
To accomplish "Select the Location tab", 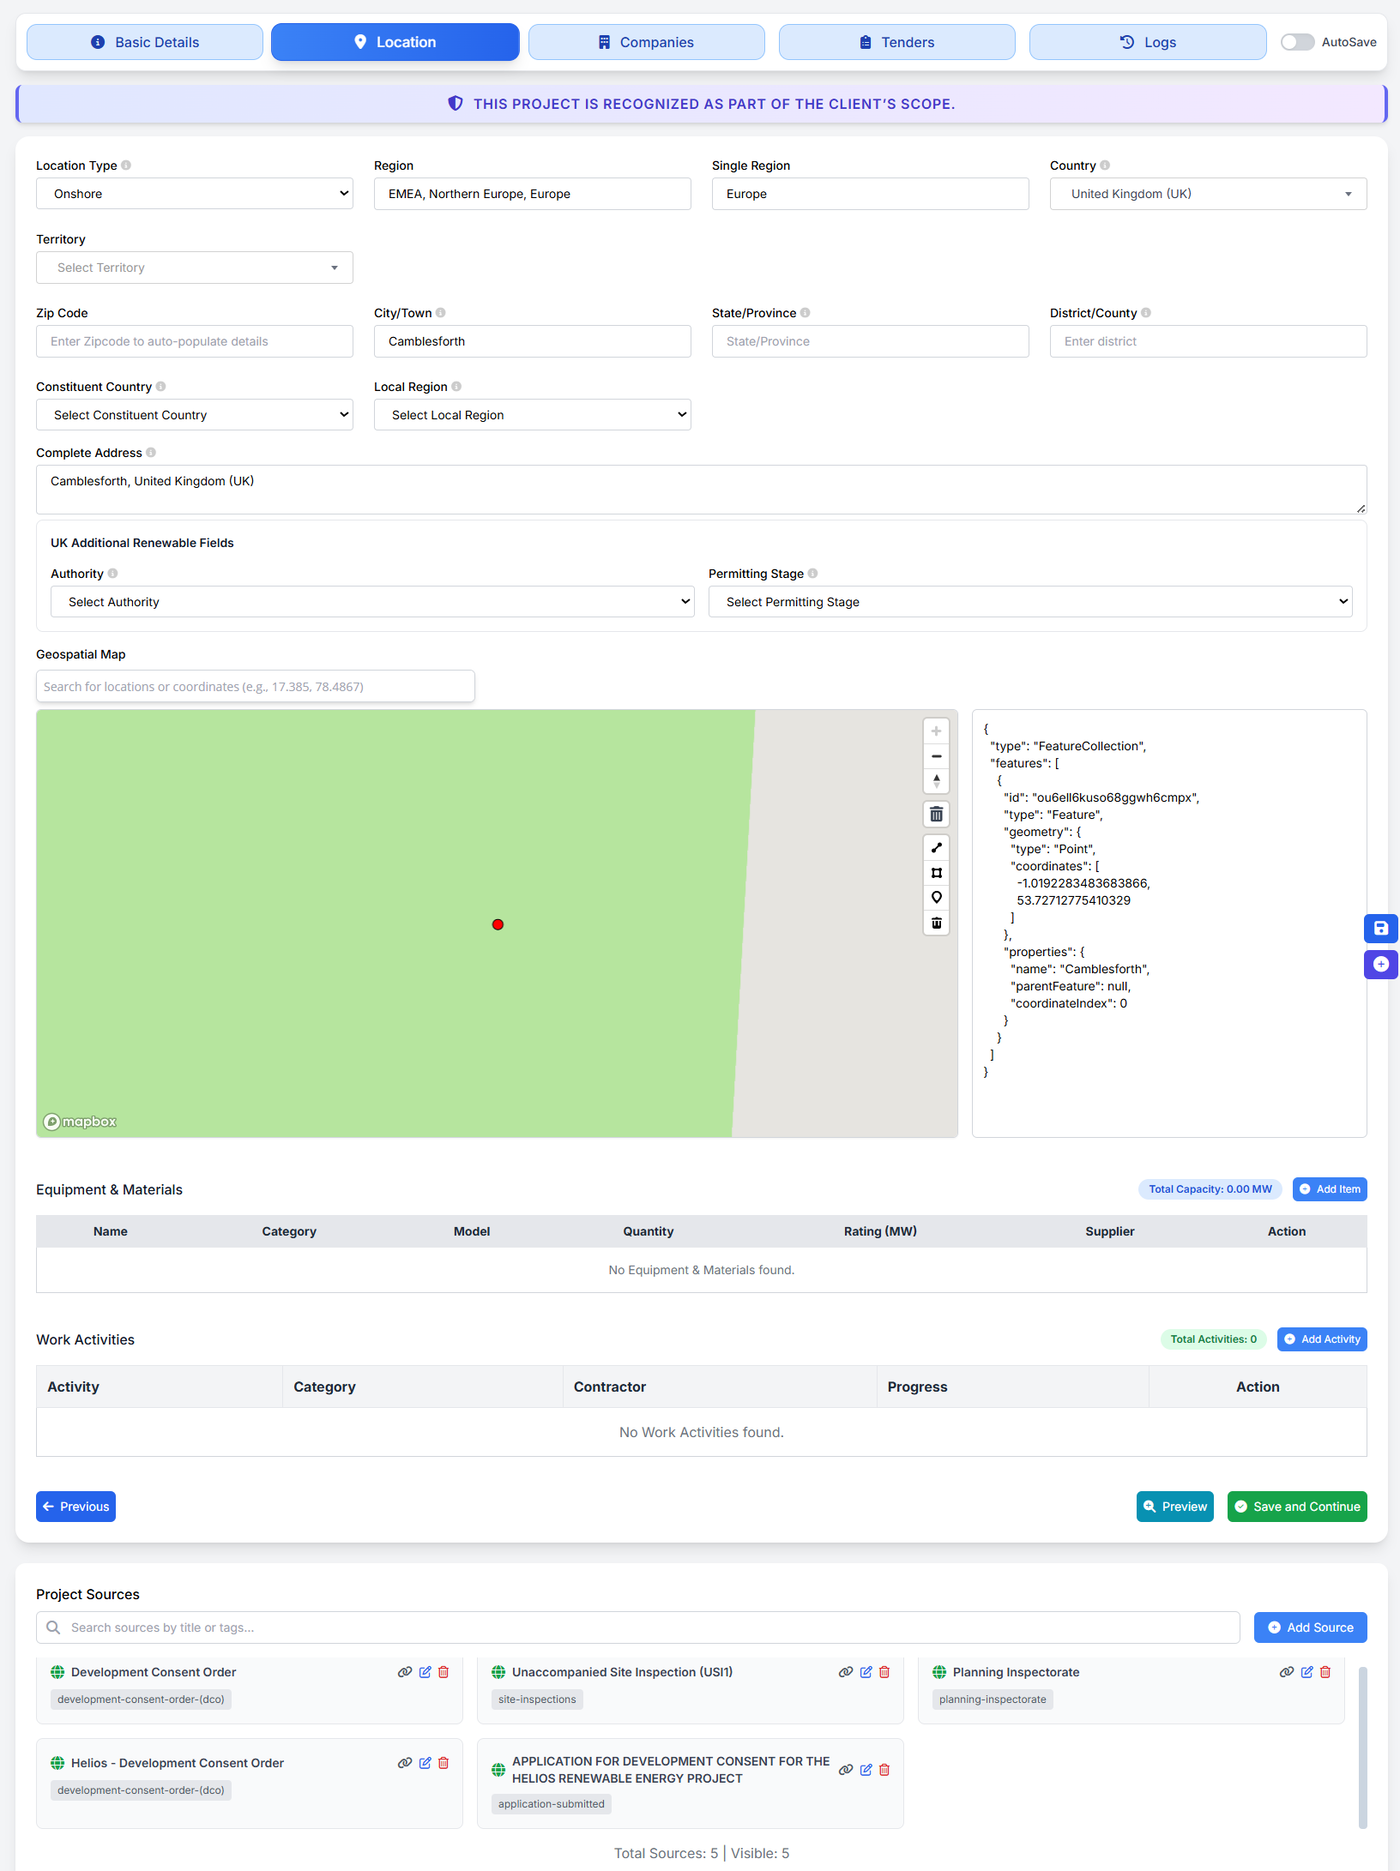I will (395, 42).
